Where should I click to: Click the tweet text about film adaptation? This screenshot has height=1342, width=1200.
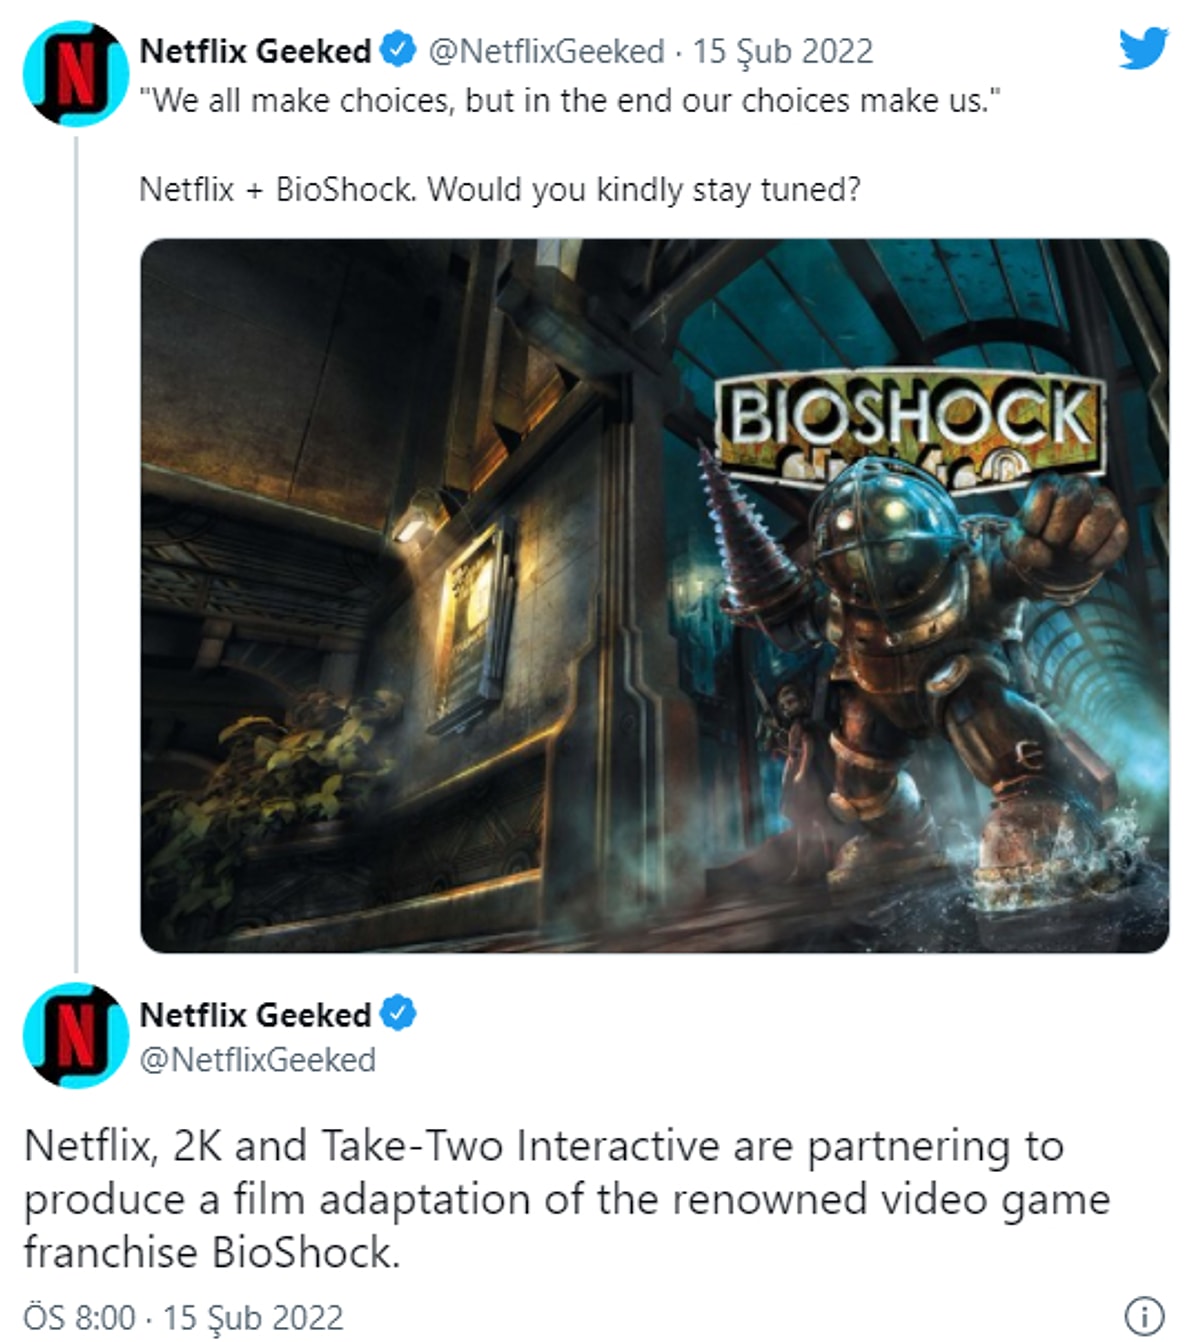pos(567,1199)
